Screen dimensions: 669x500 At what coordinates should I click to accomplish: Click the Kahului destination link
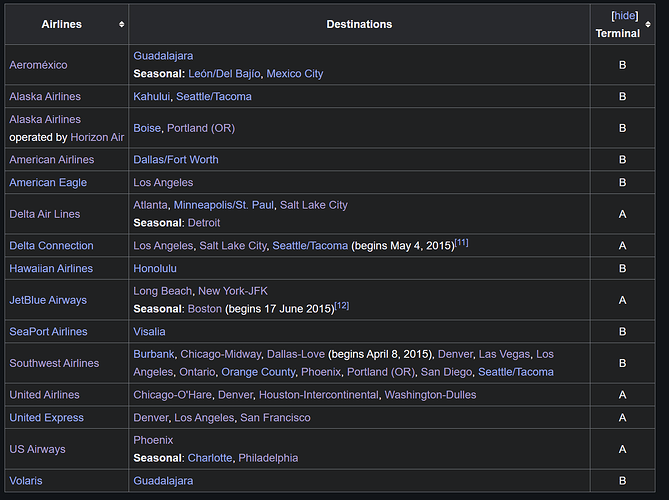coord(151,96)
